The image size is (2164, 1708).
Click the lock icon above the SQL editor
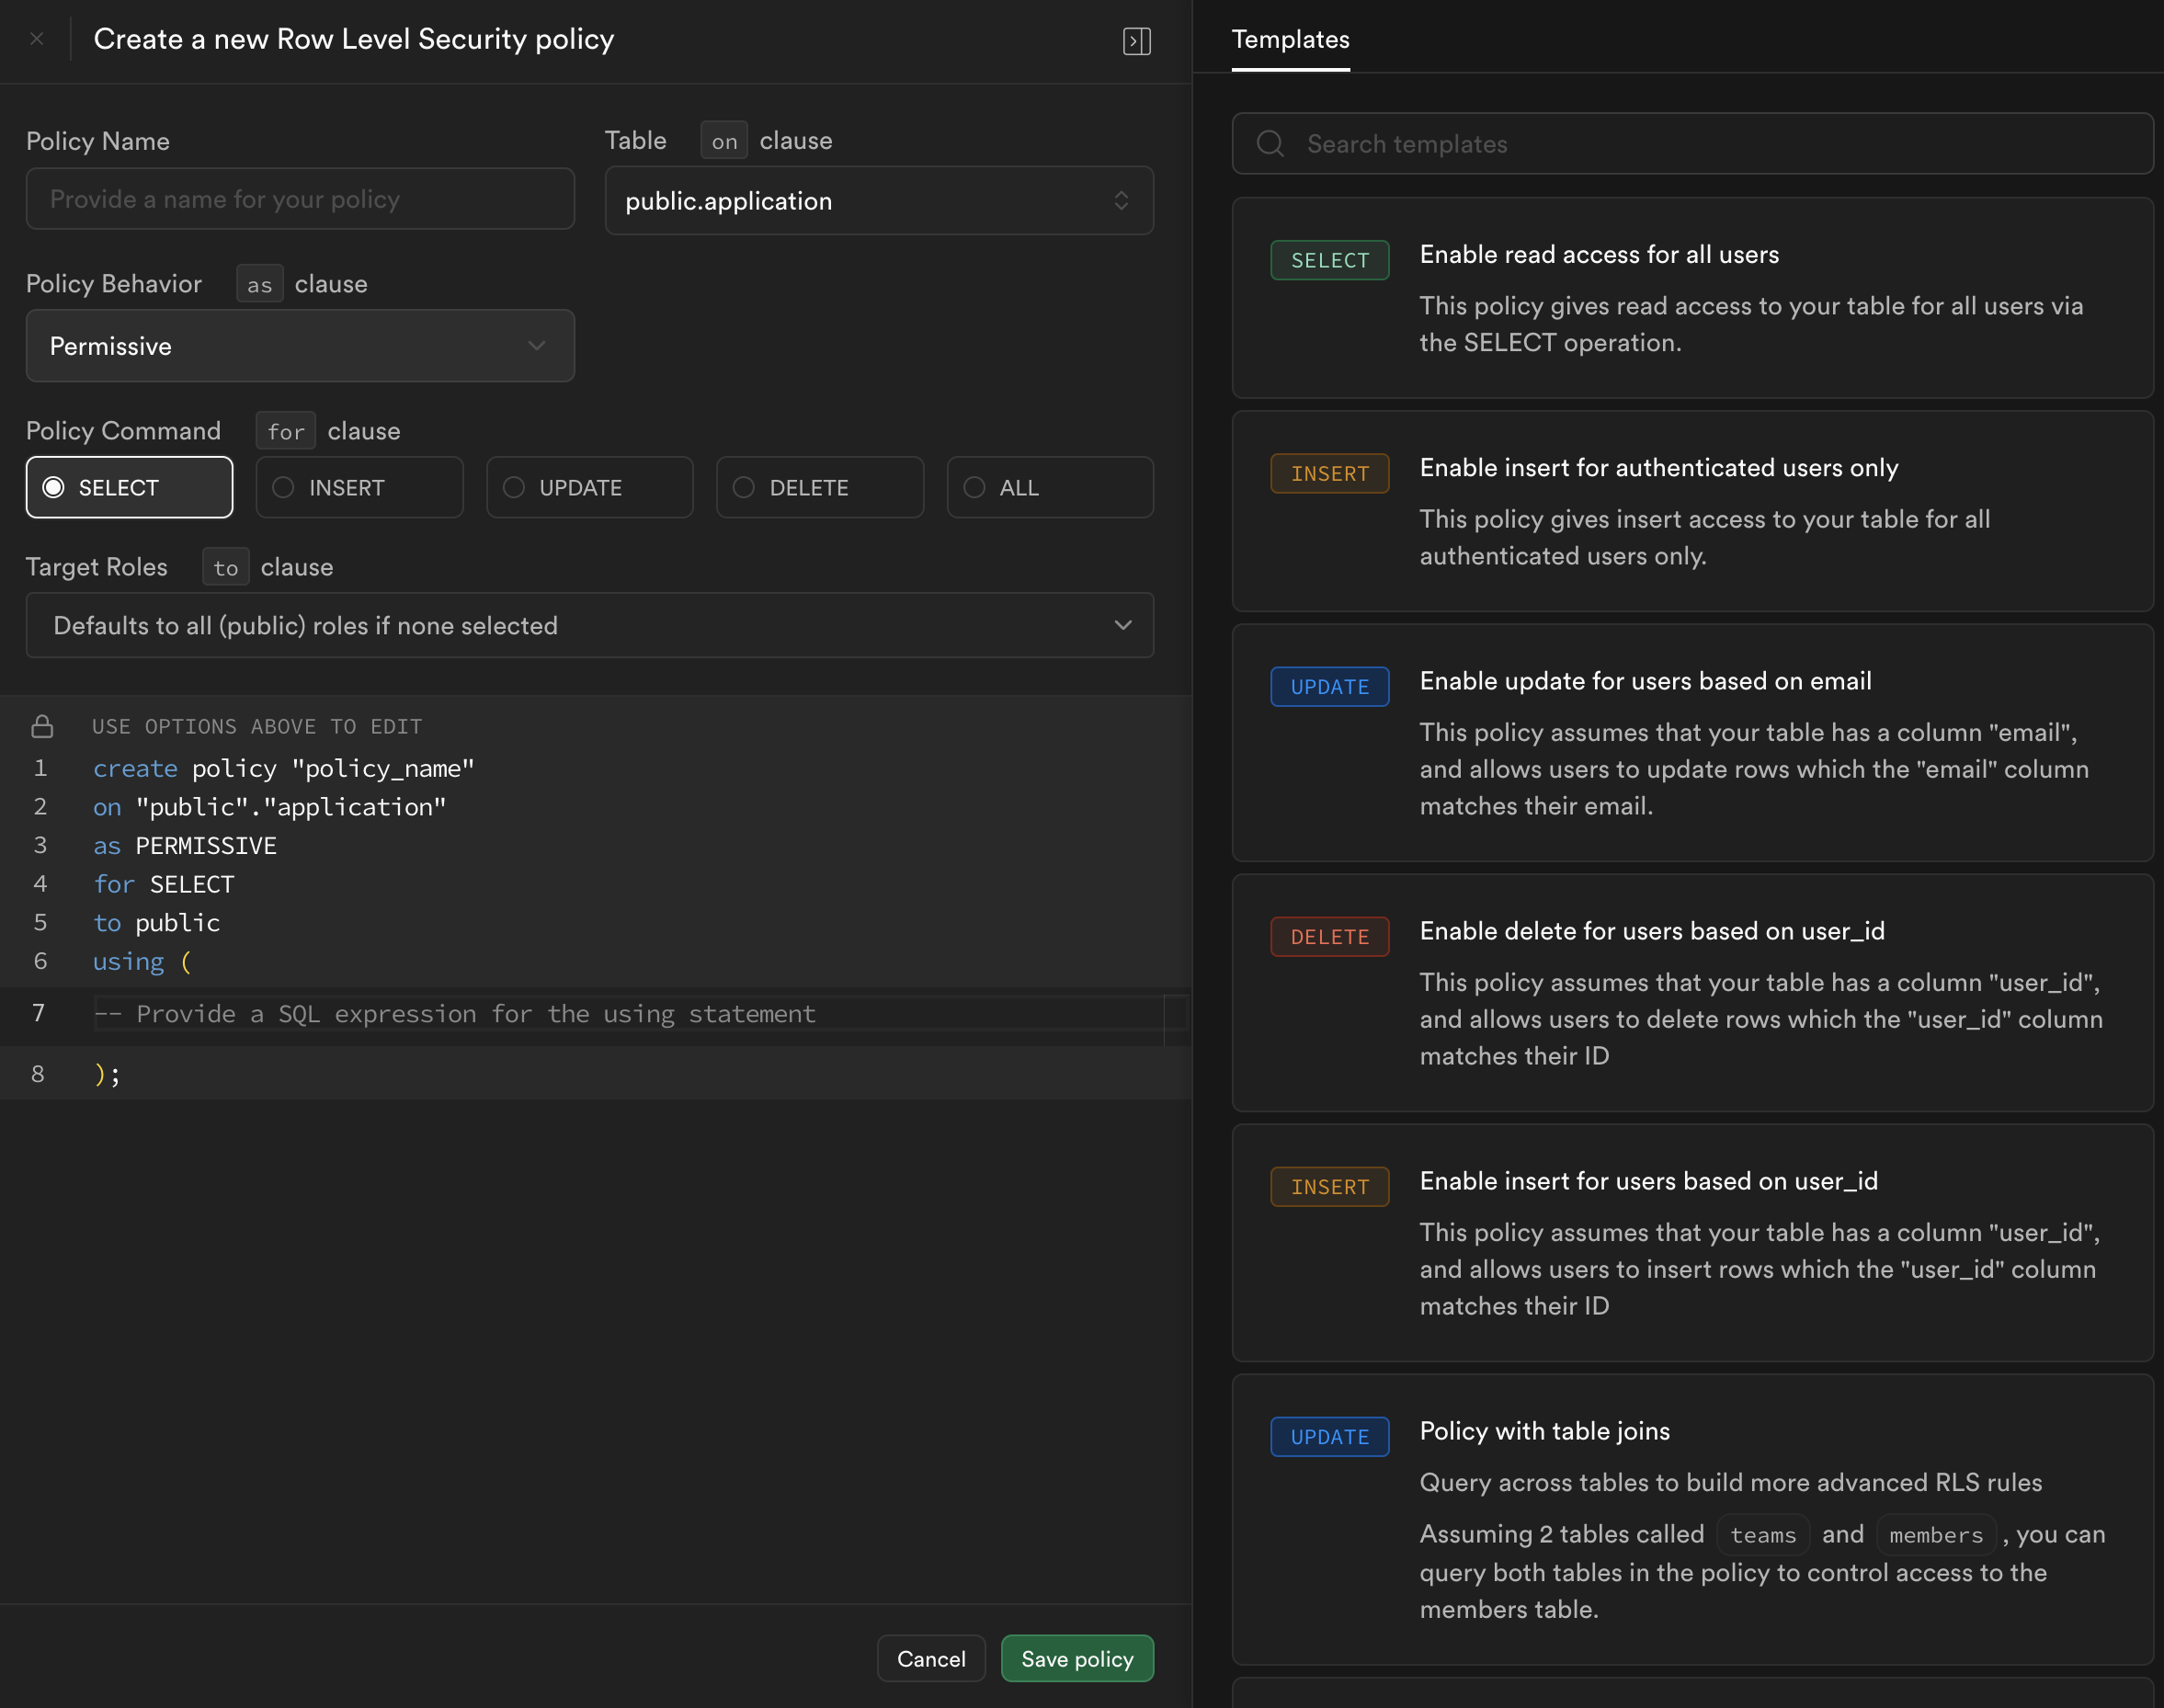click(42, 726)
